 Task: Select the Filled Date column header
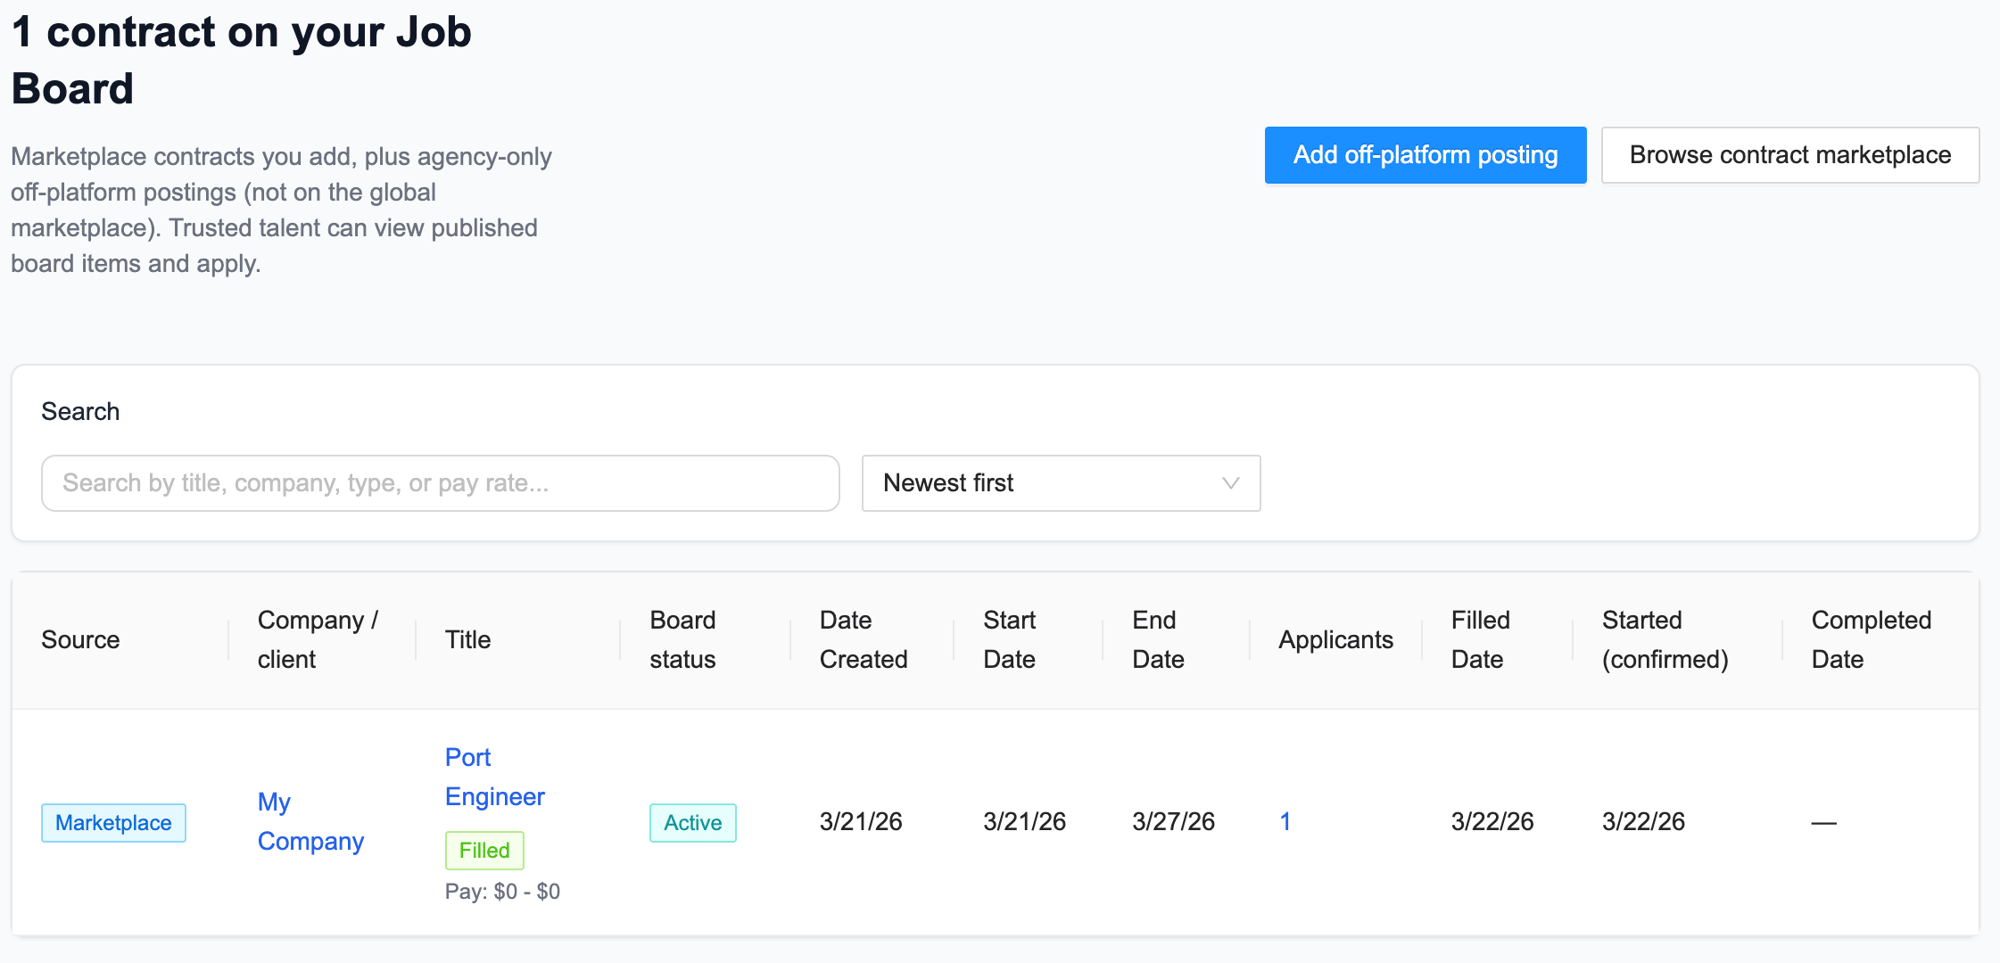[1480, 640]
